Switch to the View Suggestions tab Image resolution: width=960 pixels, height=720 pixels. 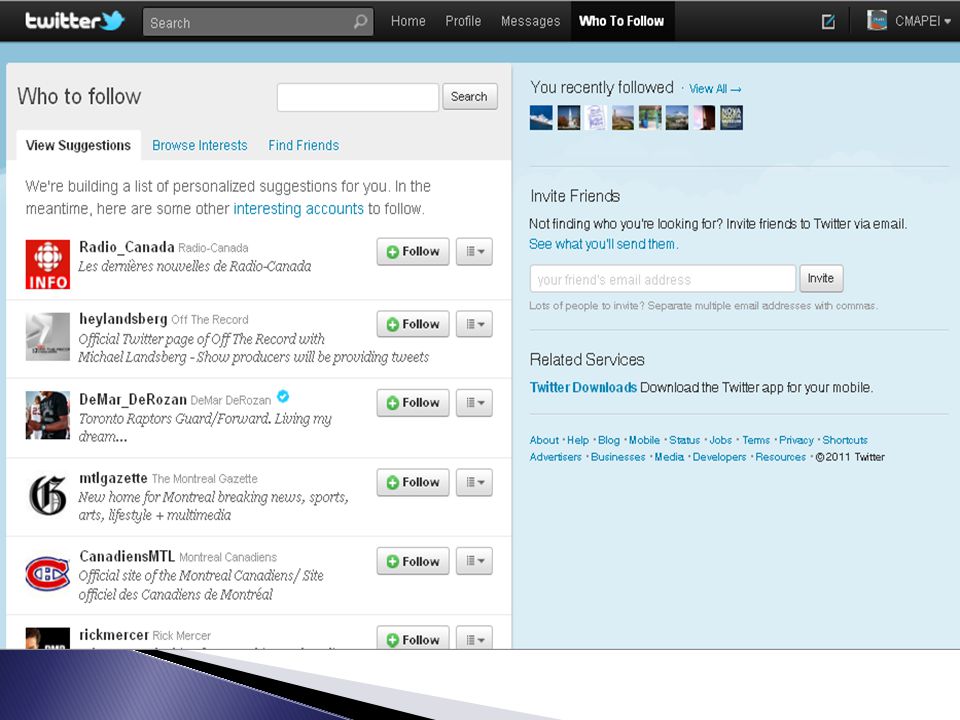point(78,146)
